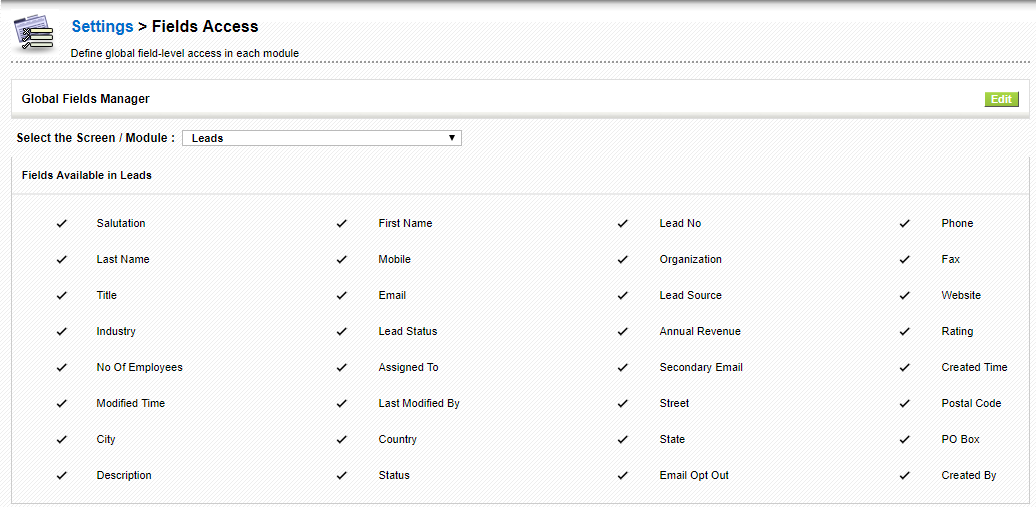Open the Screen / Module dropdown

tap(321, 138)
